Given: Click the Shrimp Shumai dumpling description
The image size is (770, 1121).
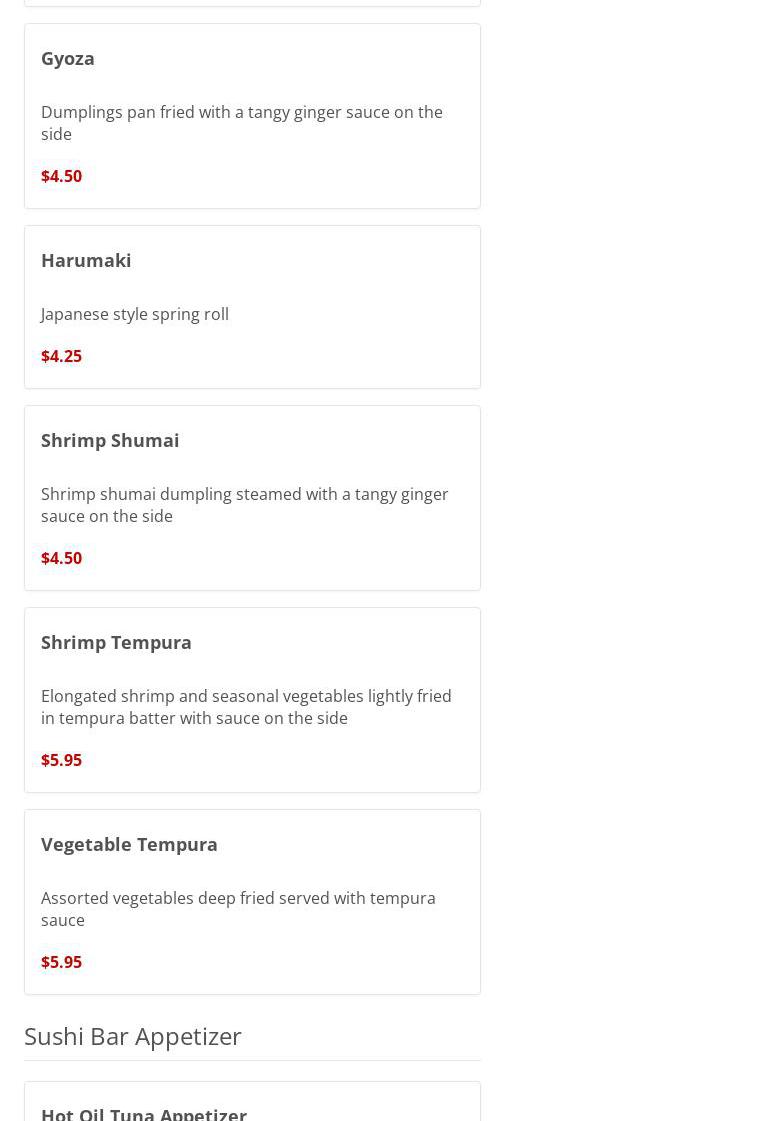Looking at the screenshot, I should click(245, 505).
